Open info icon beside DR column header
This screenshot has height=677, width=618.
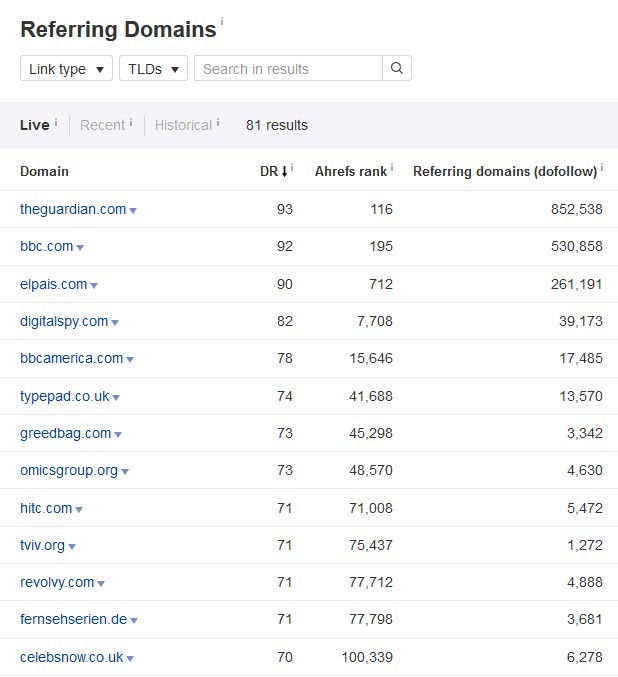coord(292,167)
